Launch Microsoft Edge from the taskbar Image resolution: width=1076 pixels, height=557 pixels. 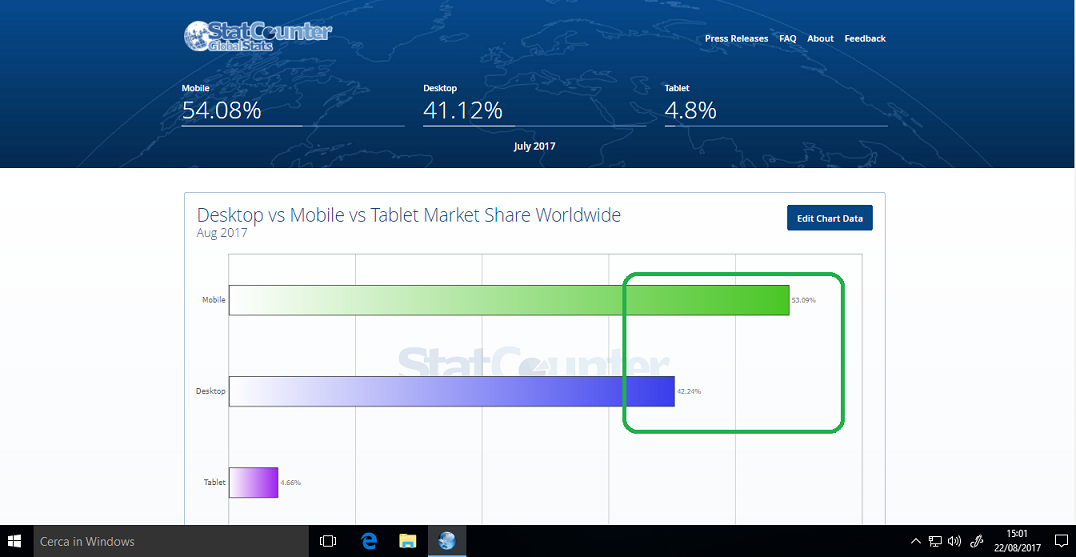click(x=370, y=541)
